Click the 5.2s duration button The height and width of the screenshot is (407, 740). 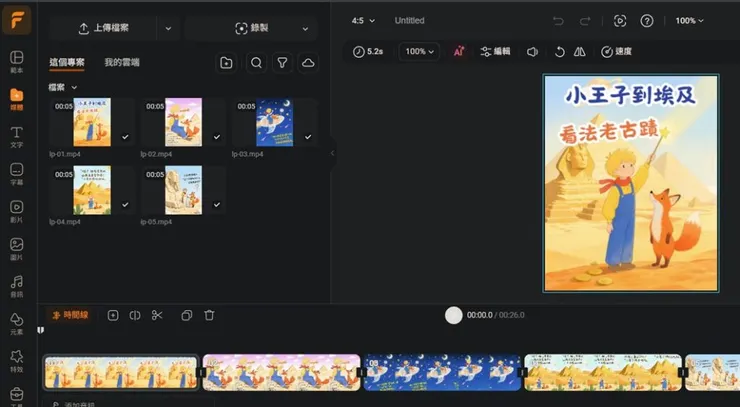point(368,51)
